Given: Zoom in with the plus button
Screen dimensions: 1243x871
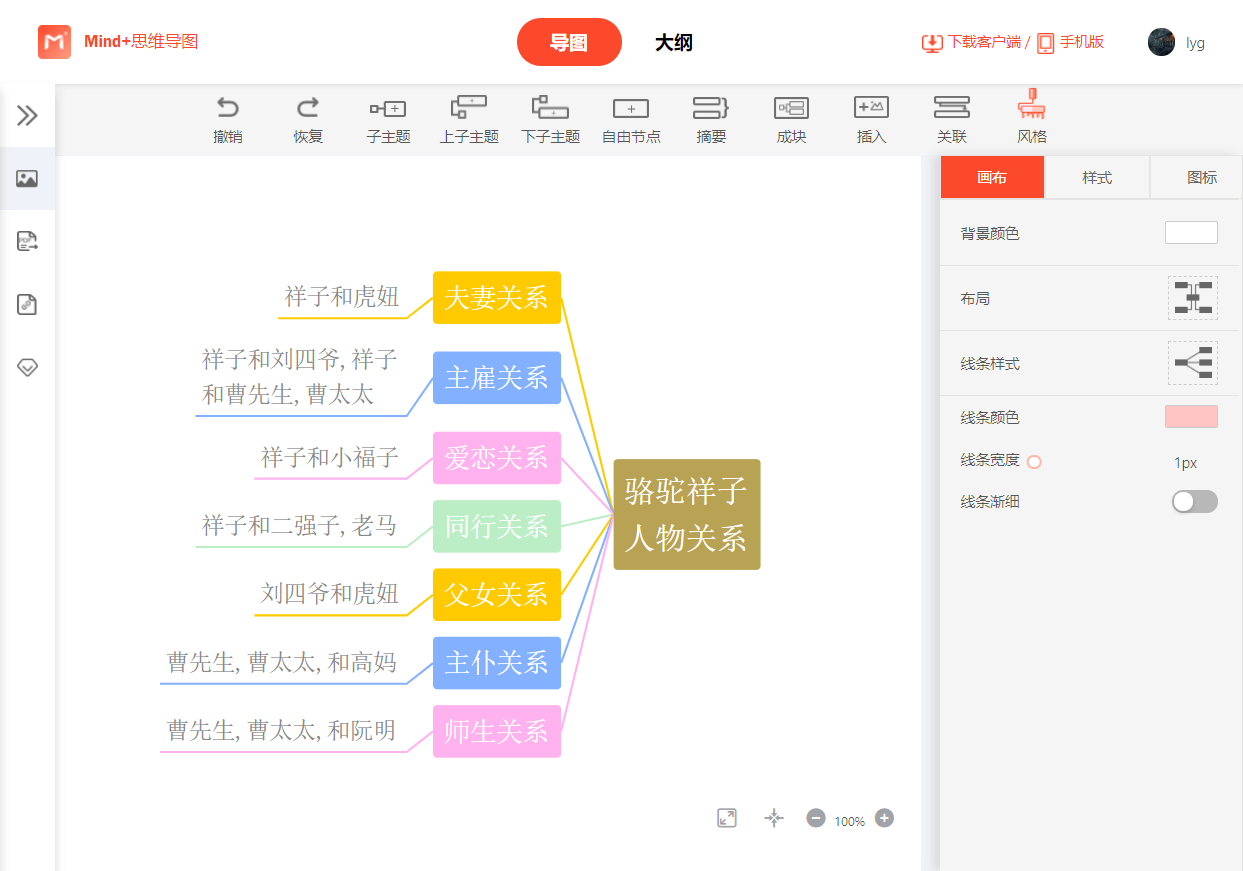Looking at the screenshot, I should (x=884, y=818).
